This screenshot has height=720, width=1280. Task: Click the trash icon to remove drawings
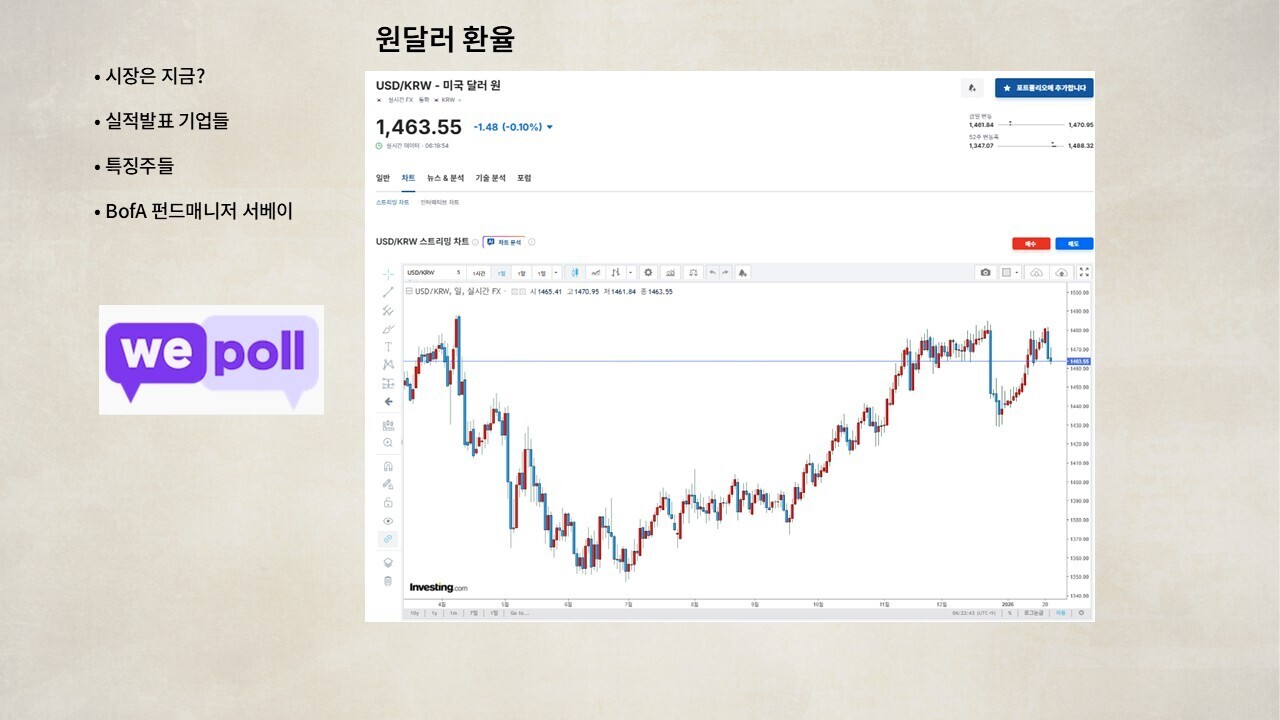point(388,581)
